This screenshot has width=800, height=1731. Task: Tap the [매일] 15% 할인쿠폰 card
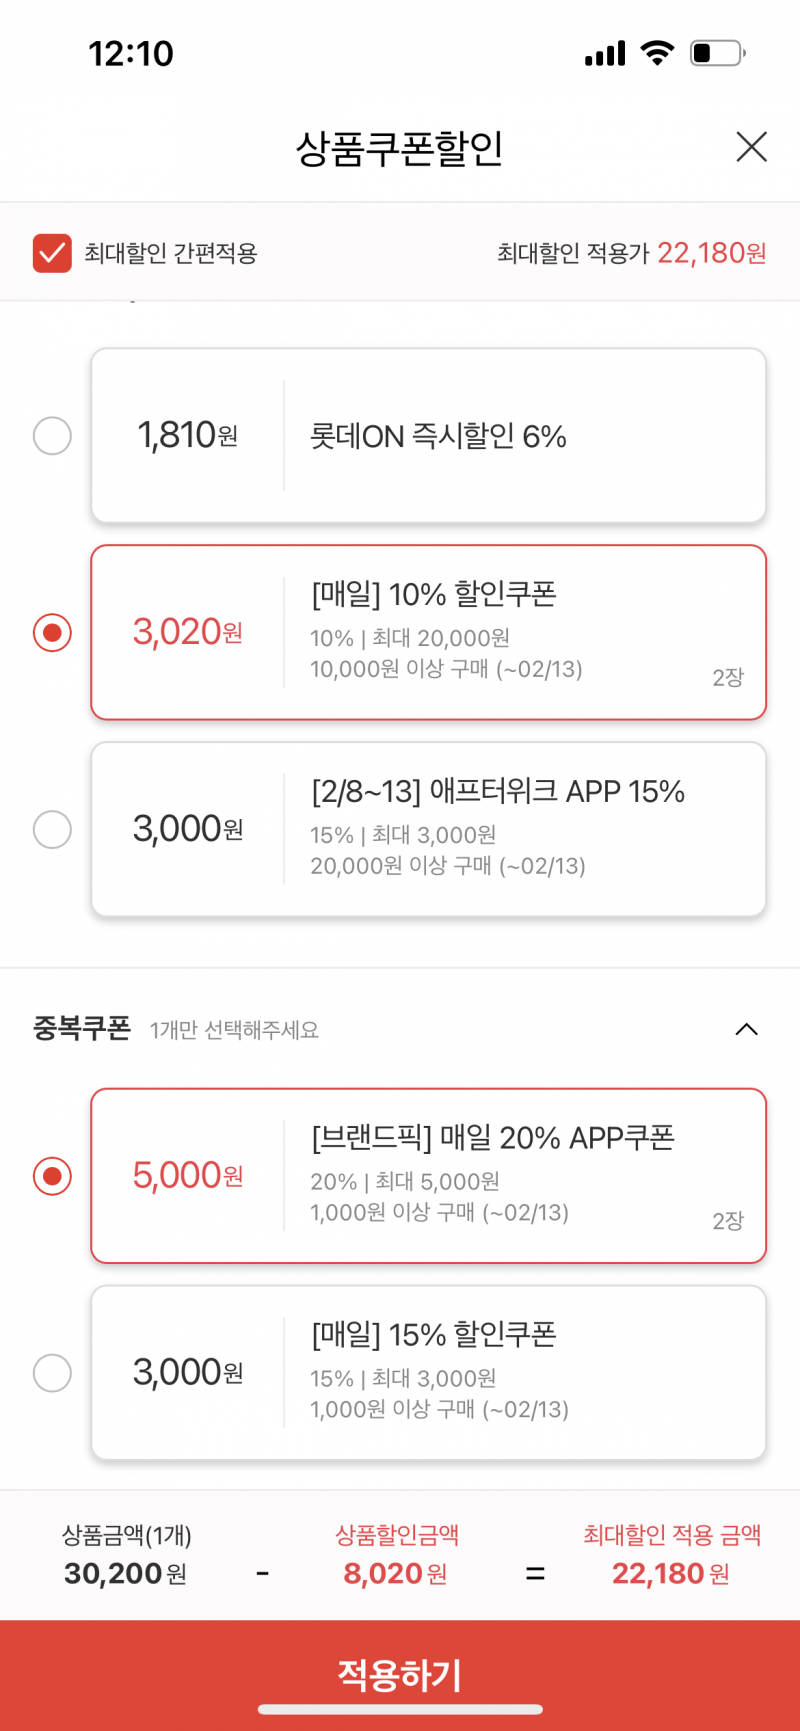[x=428, y=1373]
